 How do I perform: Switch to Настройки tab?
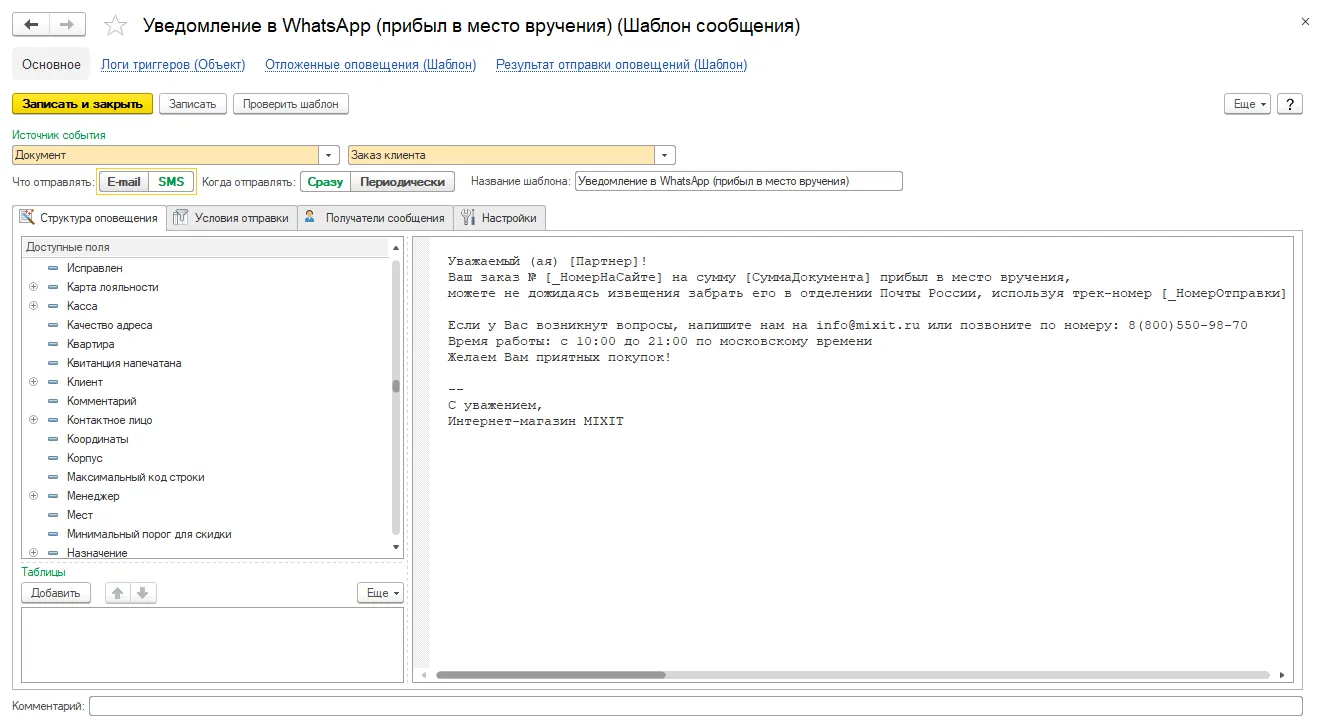(499, 218)
